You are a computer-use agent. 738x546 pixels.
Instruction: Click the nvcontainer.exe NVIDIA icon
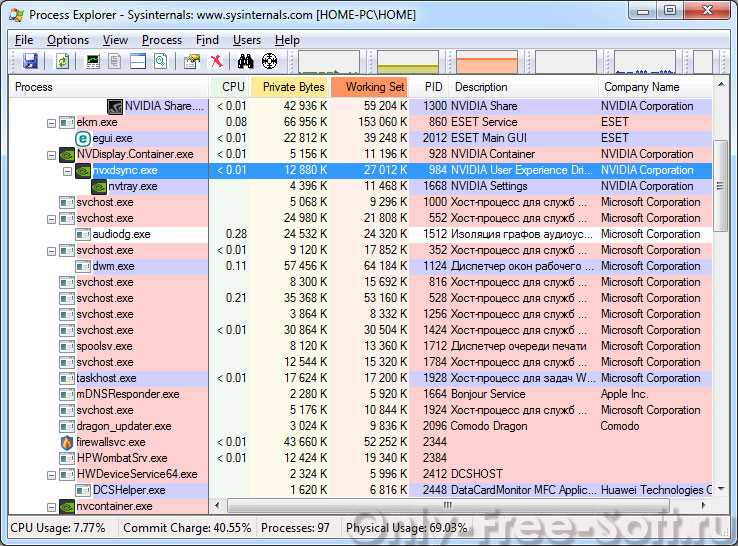pos(67,506)
